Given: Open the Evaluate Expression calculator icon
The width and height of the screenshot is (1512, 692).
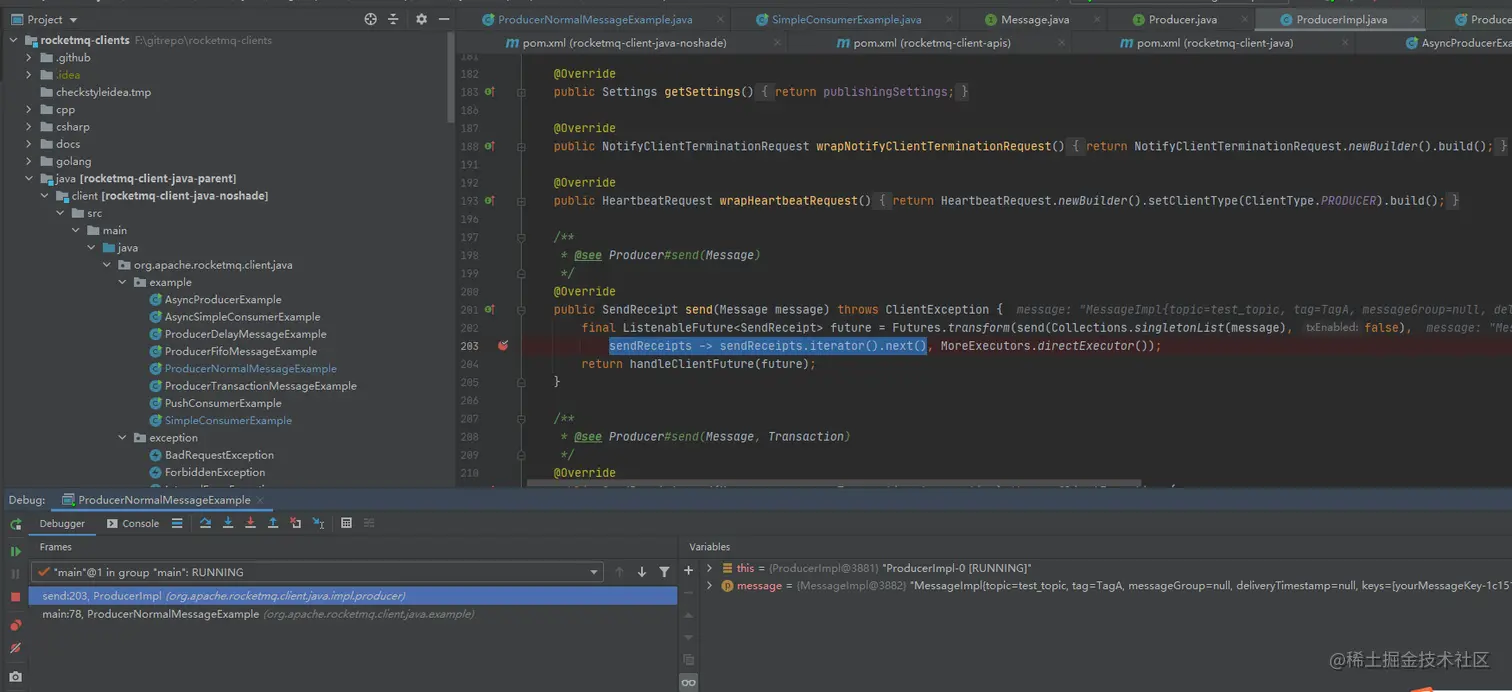Looking at the screenshot, I should 346,523.
